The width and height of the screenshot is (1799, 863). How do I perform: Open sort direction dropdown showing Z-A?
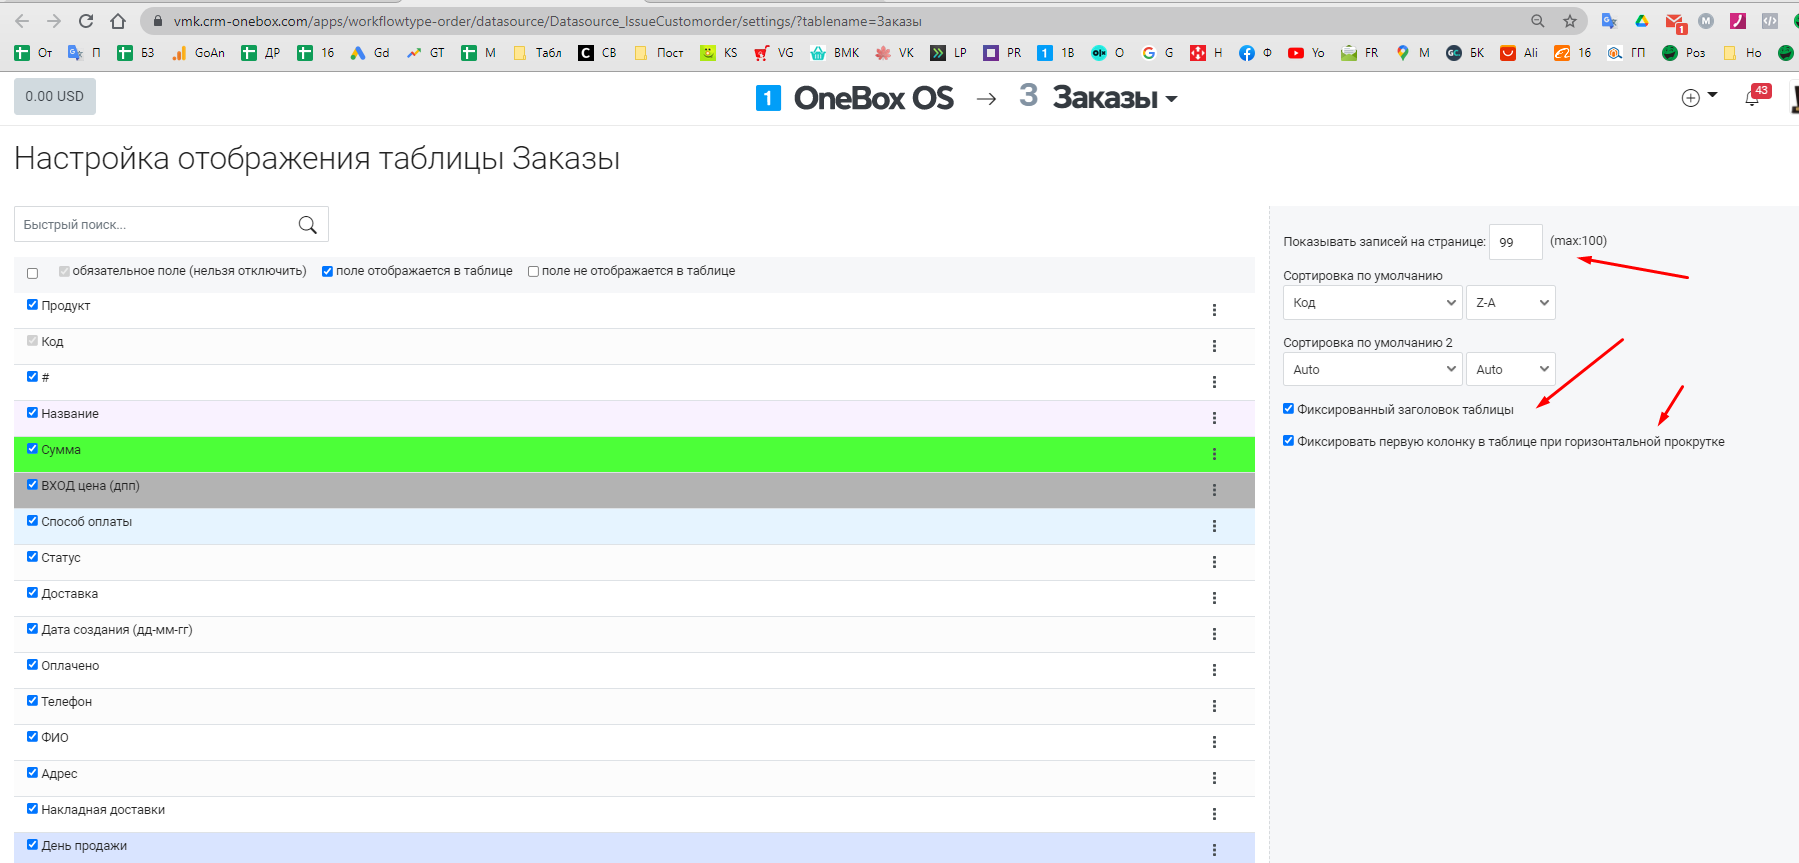[1511, 303]
